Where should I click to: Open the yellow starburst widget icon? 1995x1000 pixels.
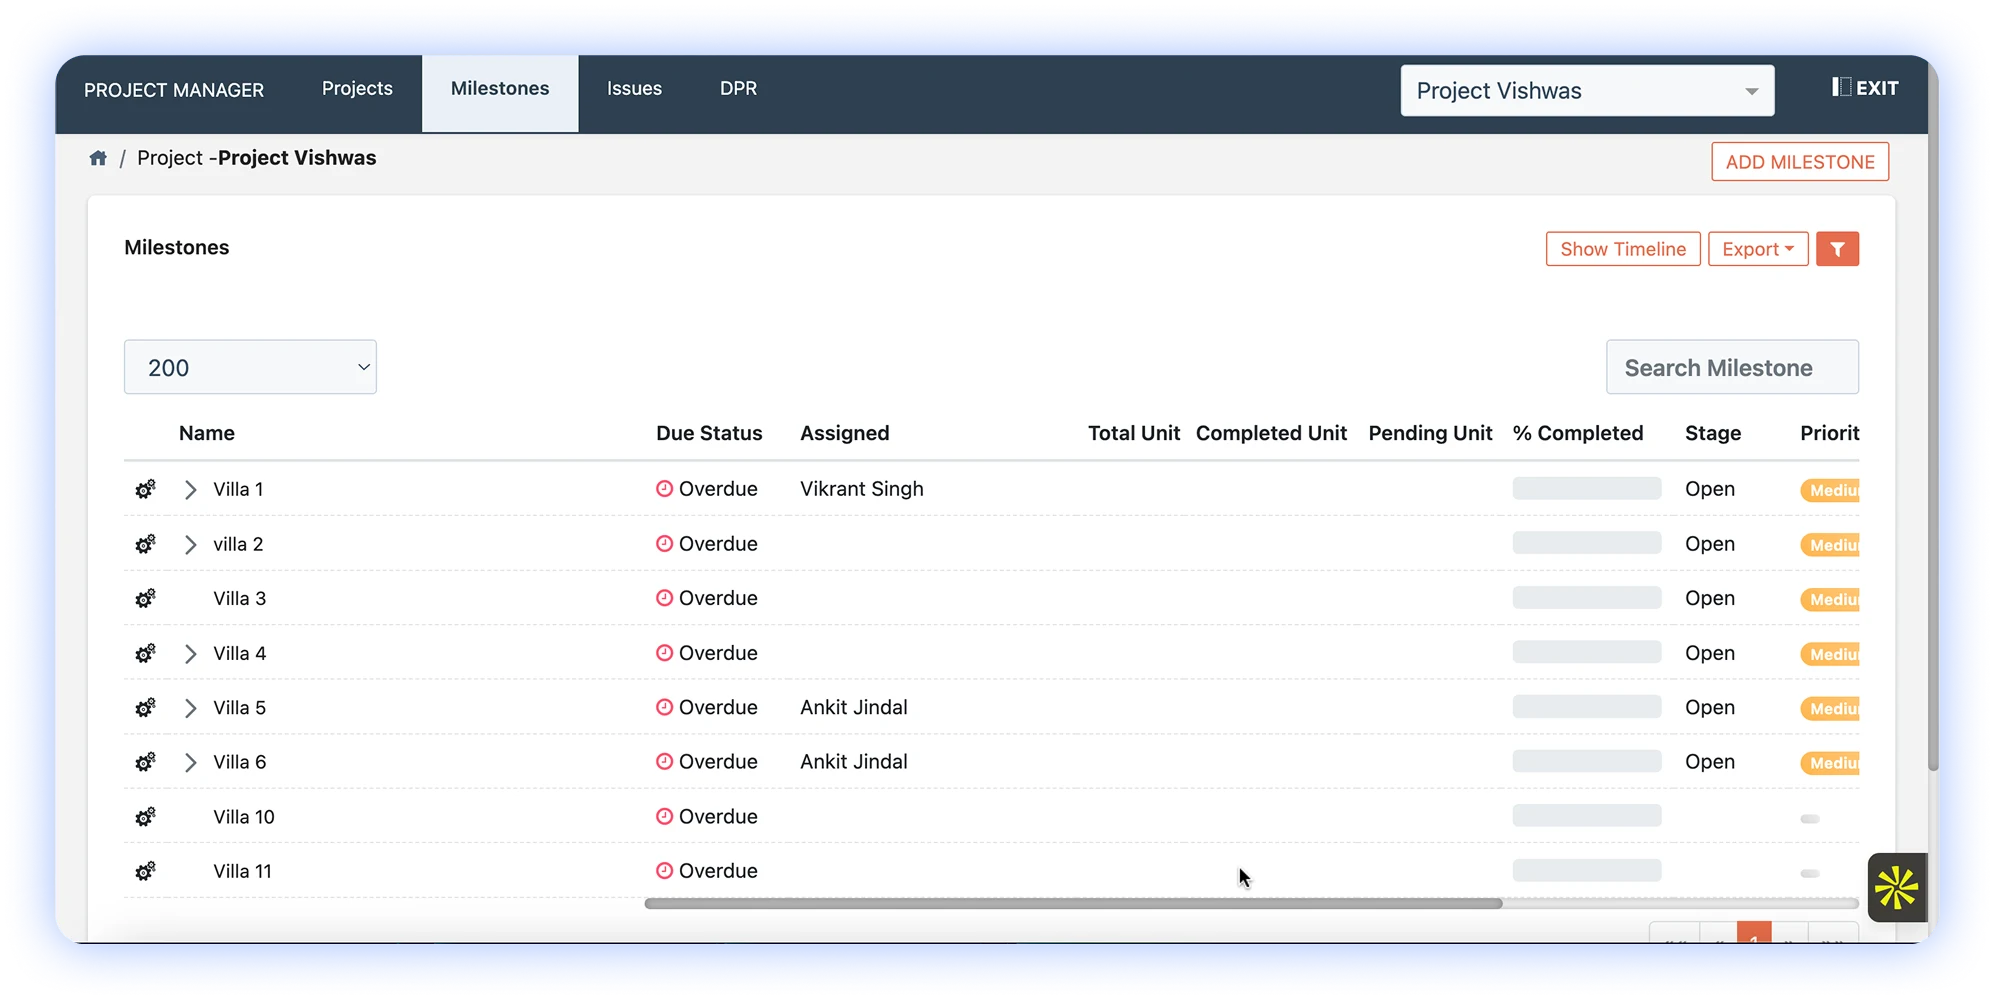pos(1897,887)
